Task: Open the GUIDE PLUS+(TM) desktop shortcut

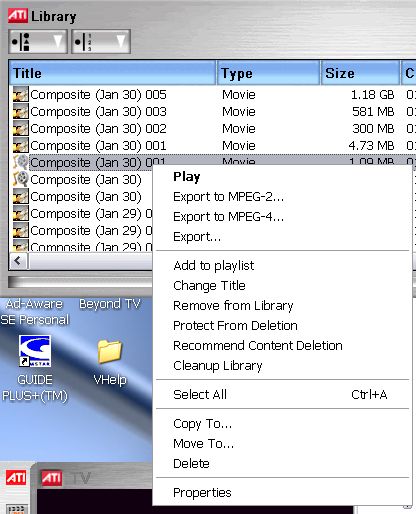Action: 35,351
